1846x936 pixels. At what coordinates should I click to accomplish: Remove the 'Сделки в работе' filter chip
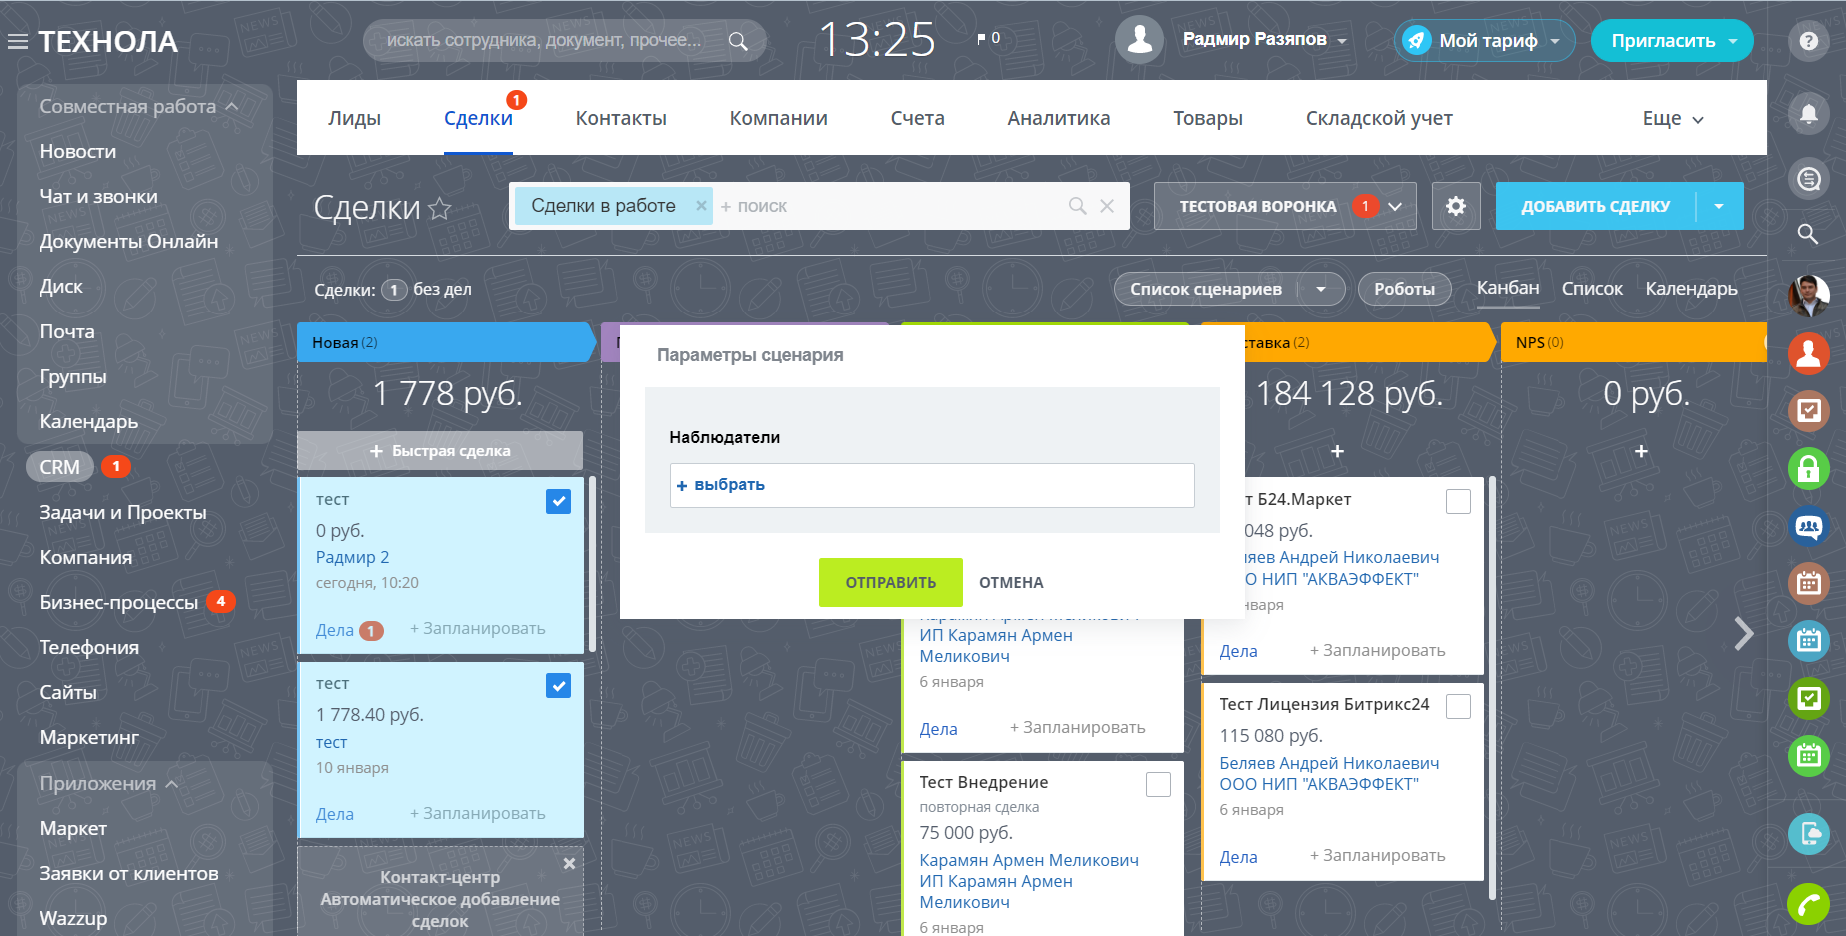click(x=701, y=205)
